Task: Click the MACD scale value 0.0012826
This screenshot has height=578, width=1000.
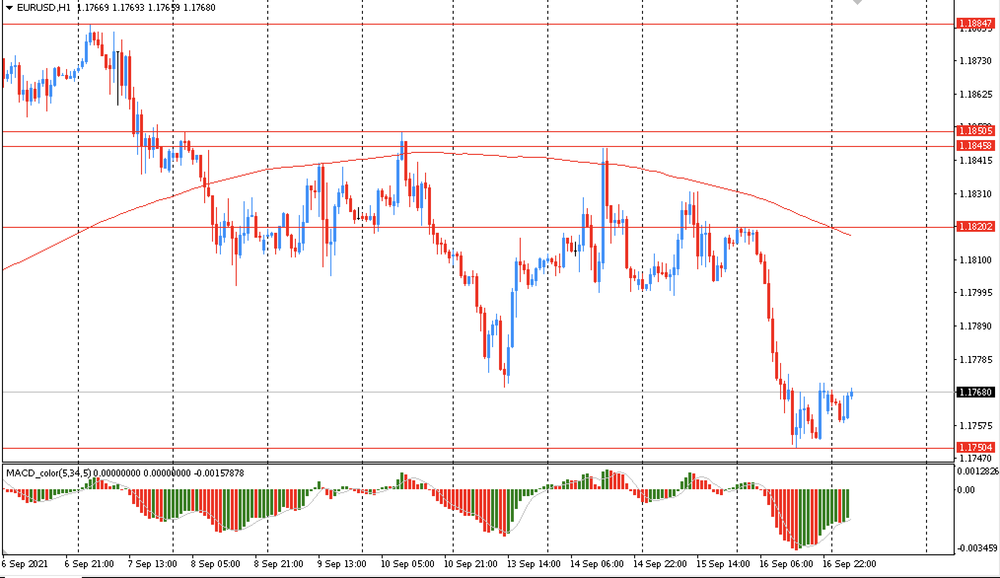Action: pos(978,471)
